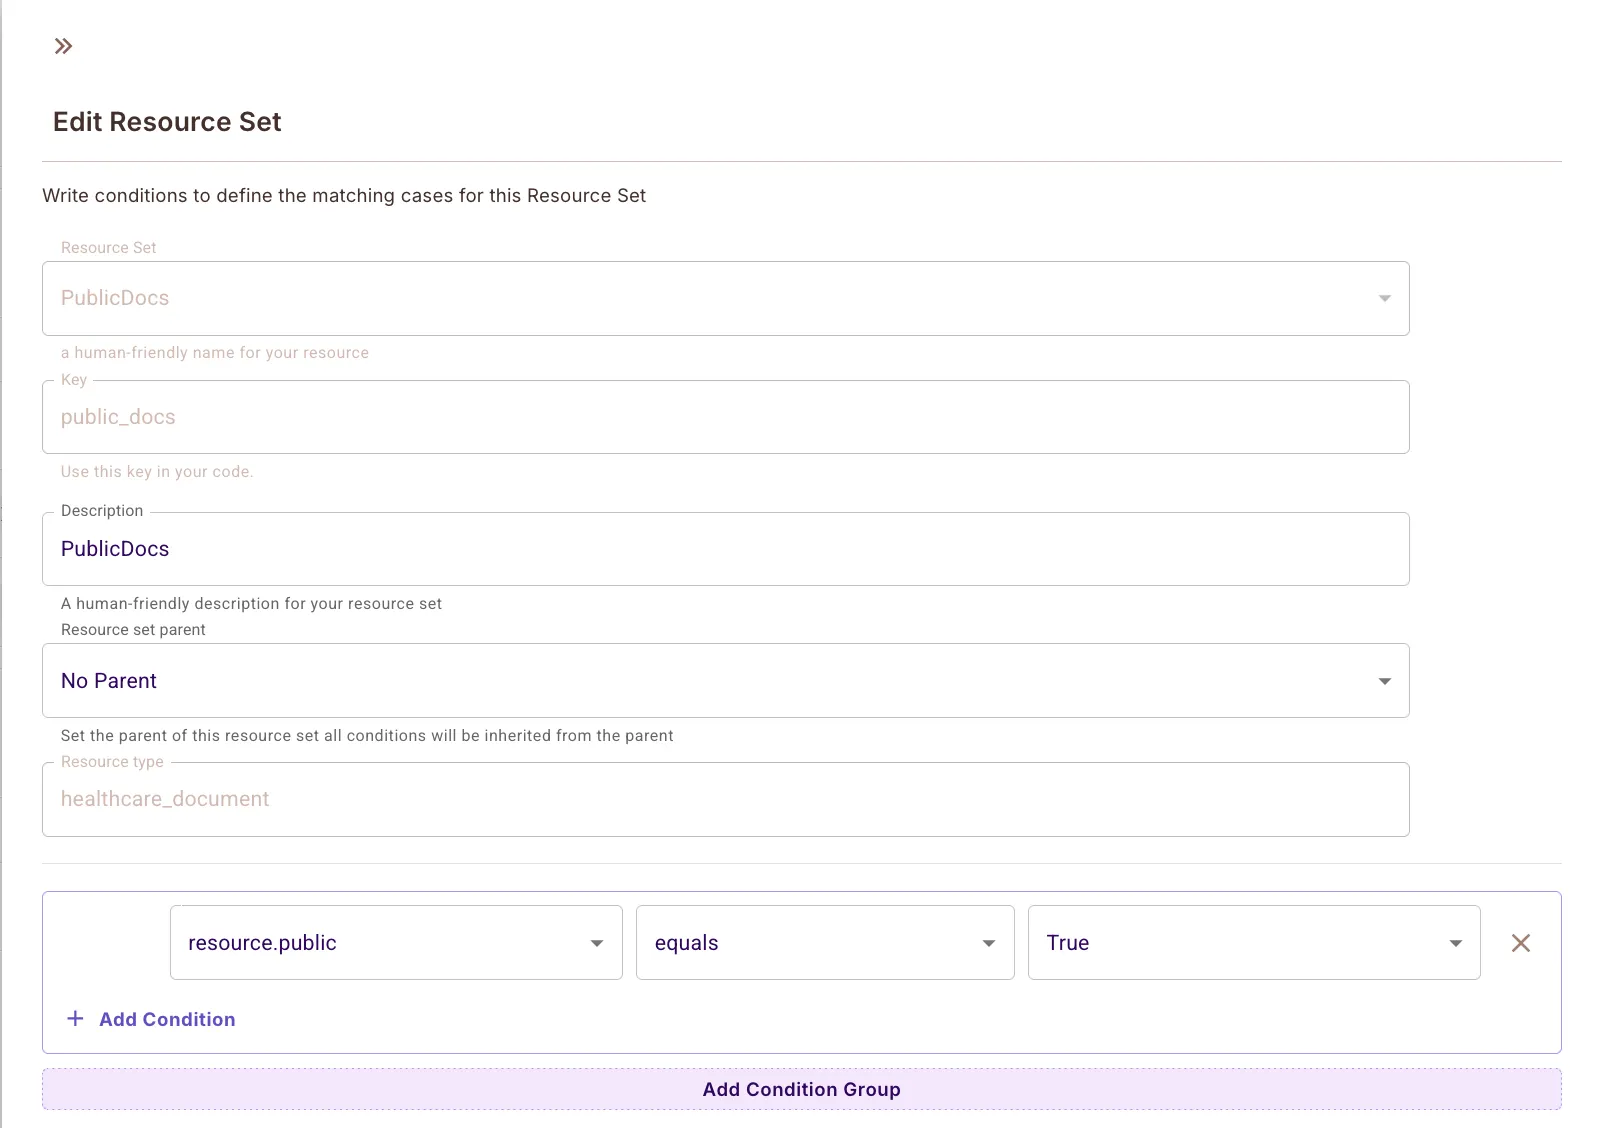Click the arrow on the equals operator dropdown
1602x1128 pixels.
point(988,942)
